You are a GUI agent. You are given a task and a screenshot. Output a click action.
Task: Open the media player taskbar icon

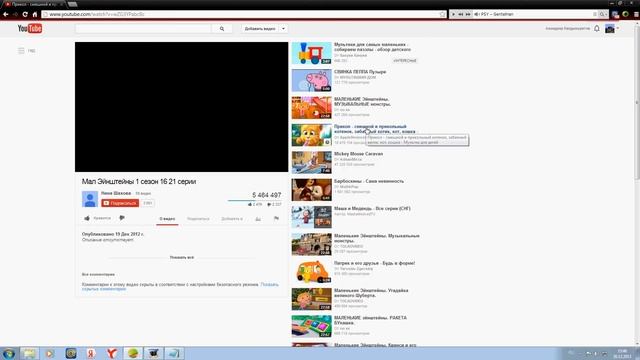[x=50, y=353]
